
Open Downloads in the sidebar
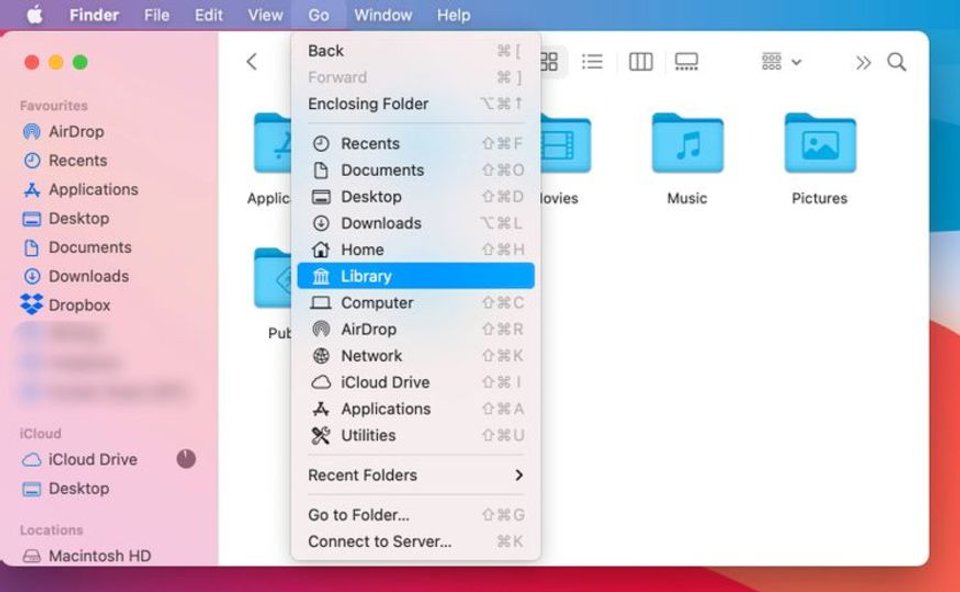pyautogui.click(x=89, y=276)
